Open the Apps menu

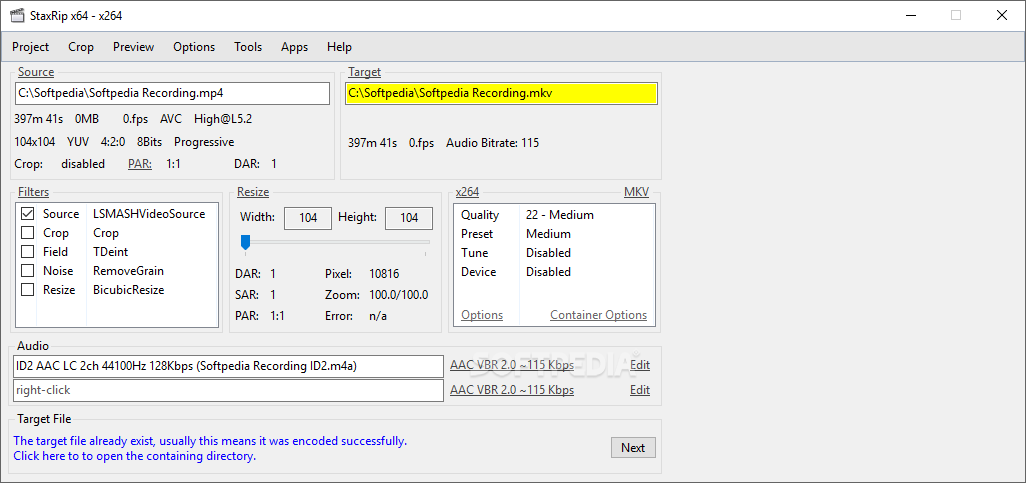[294, 47]
